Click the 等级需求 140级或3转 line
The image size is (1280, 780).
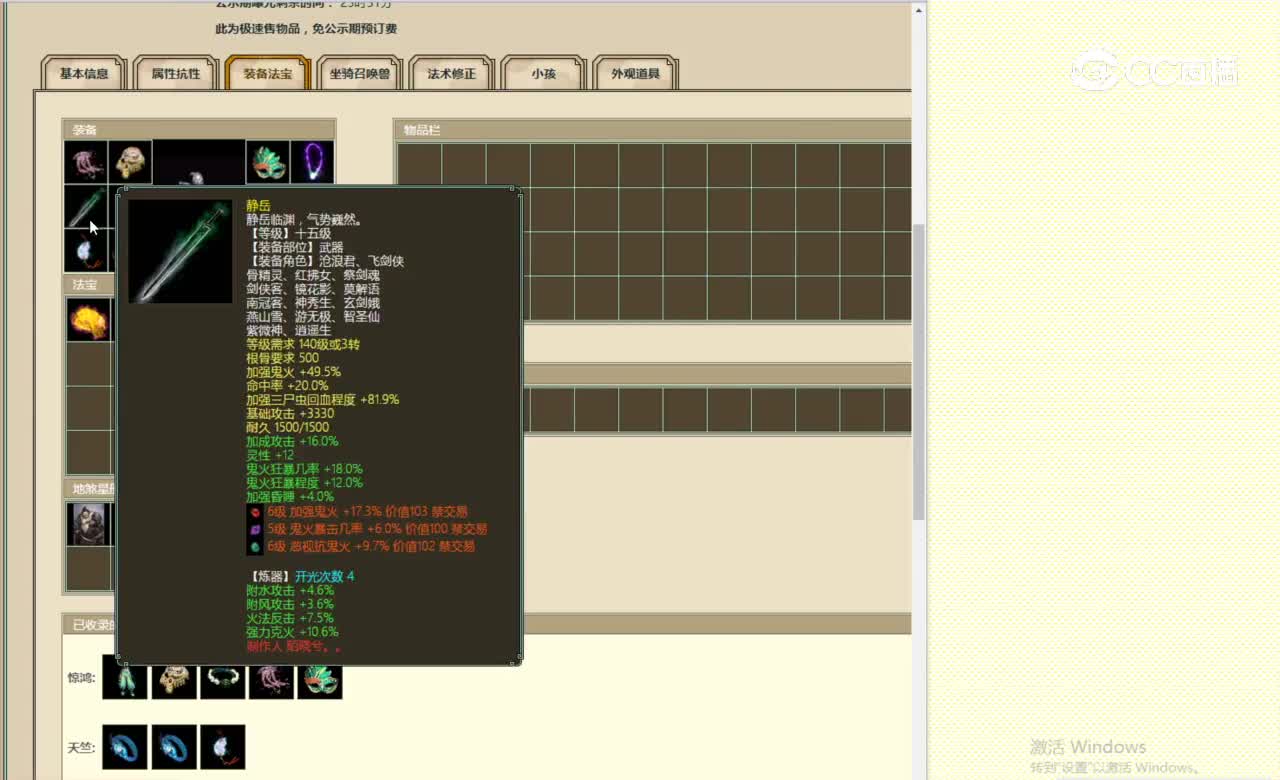[303, 344]
